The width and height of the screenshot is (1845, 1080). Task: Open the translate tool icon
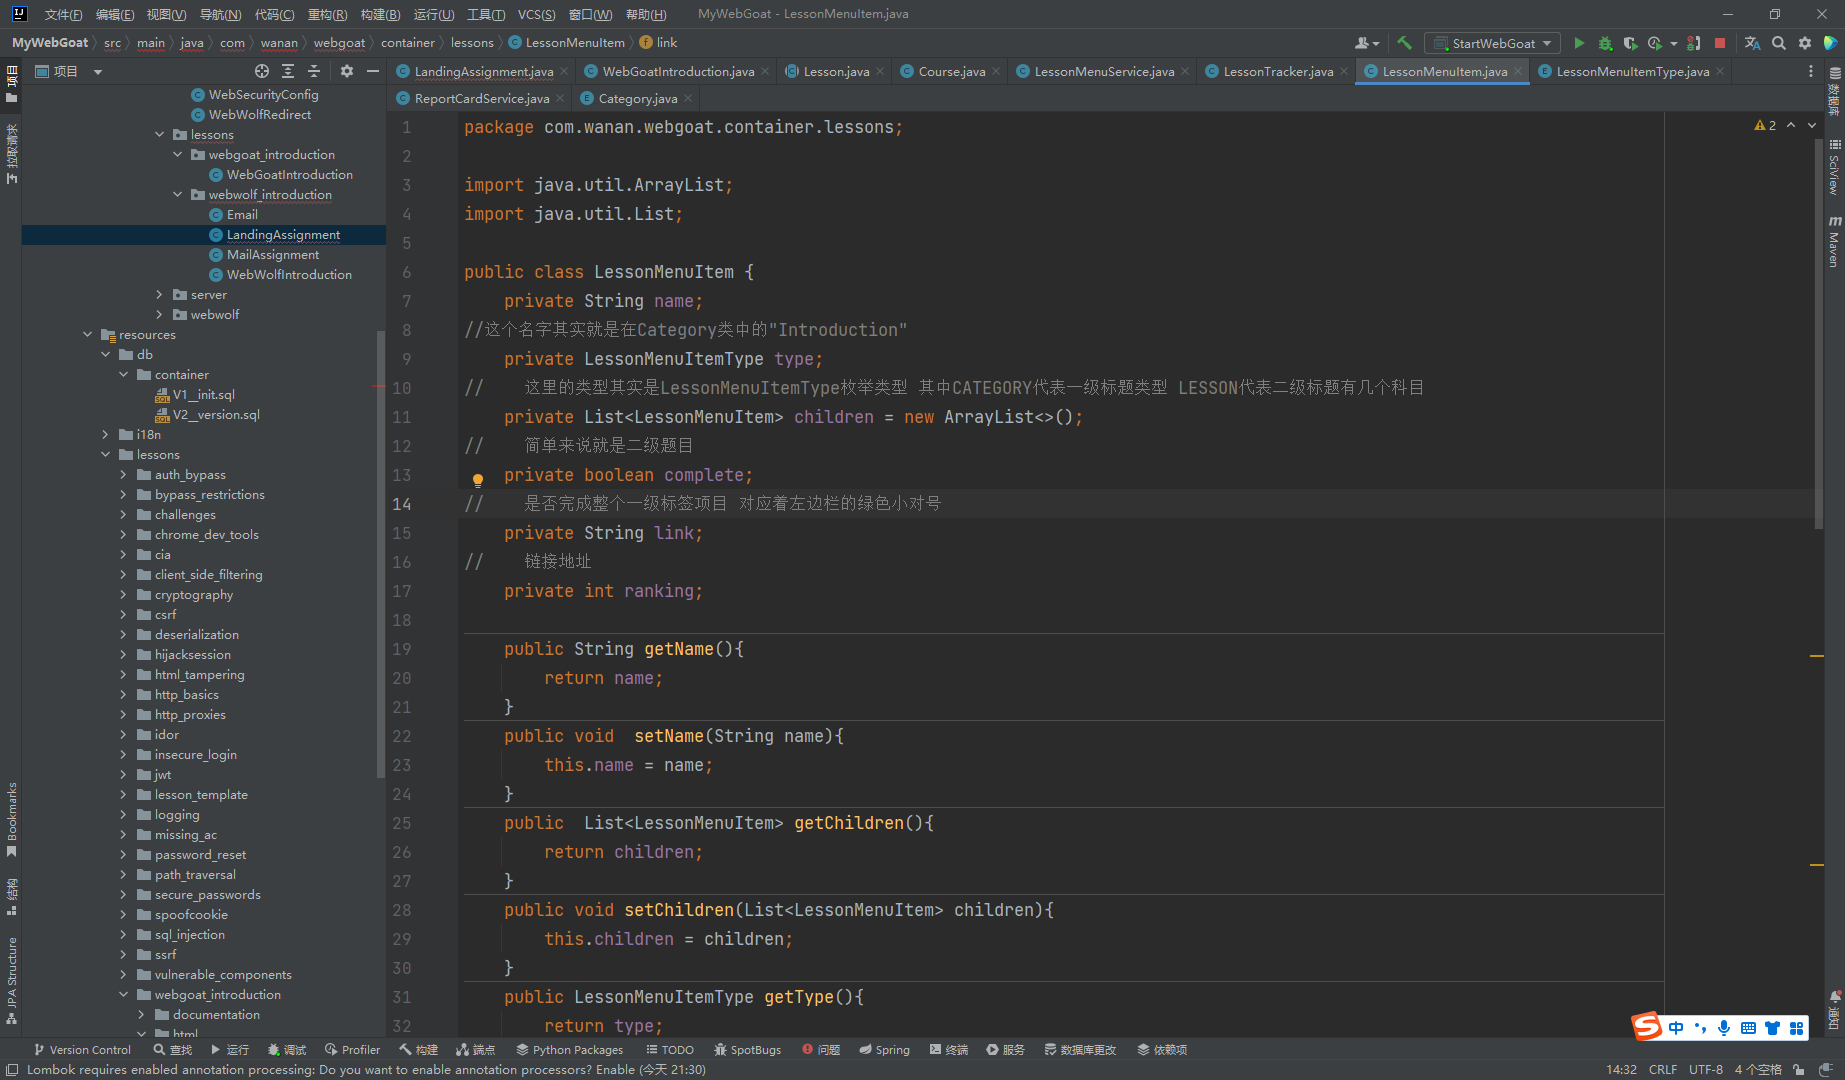[x=1752, y=43]
